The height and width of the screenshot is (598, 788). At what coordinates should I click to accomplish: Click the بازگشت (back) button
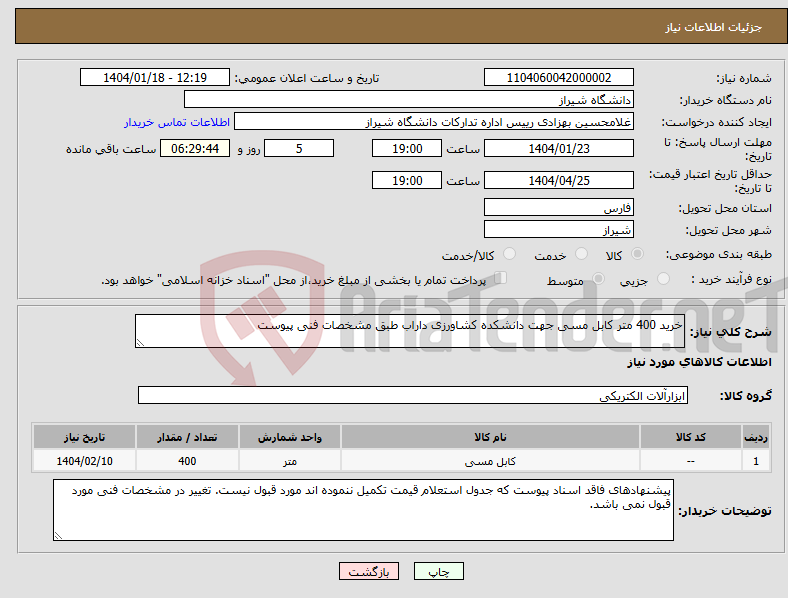pos(369,571)
